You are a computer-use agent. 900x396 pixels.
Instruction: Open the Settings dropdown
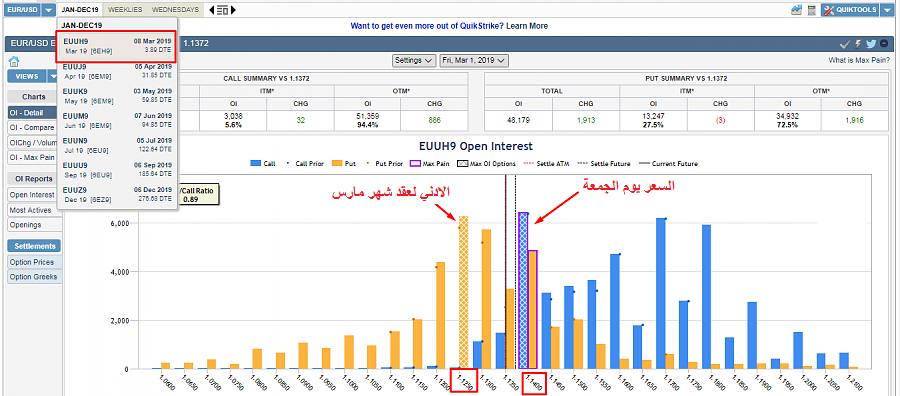414,60
